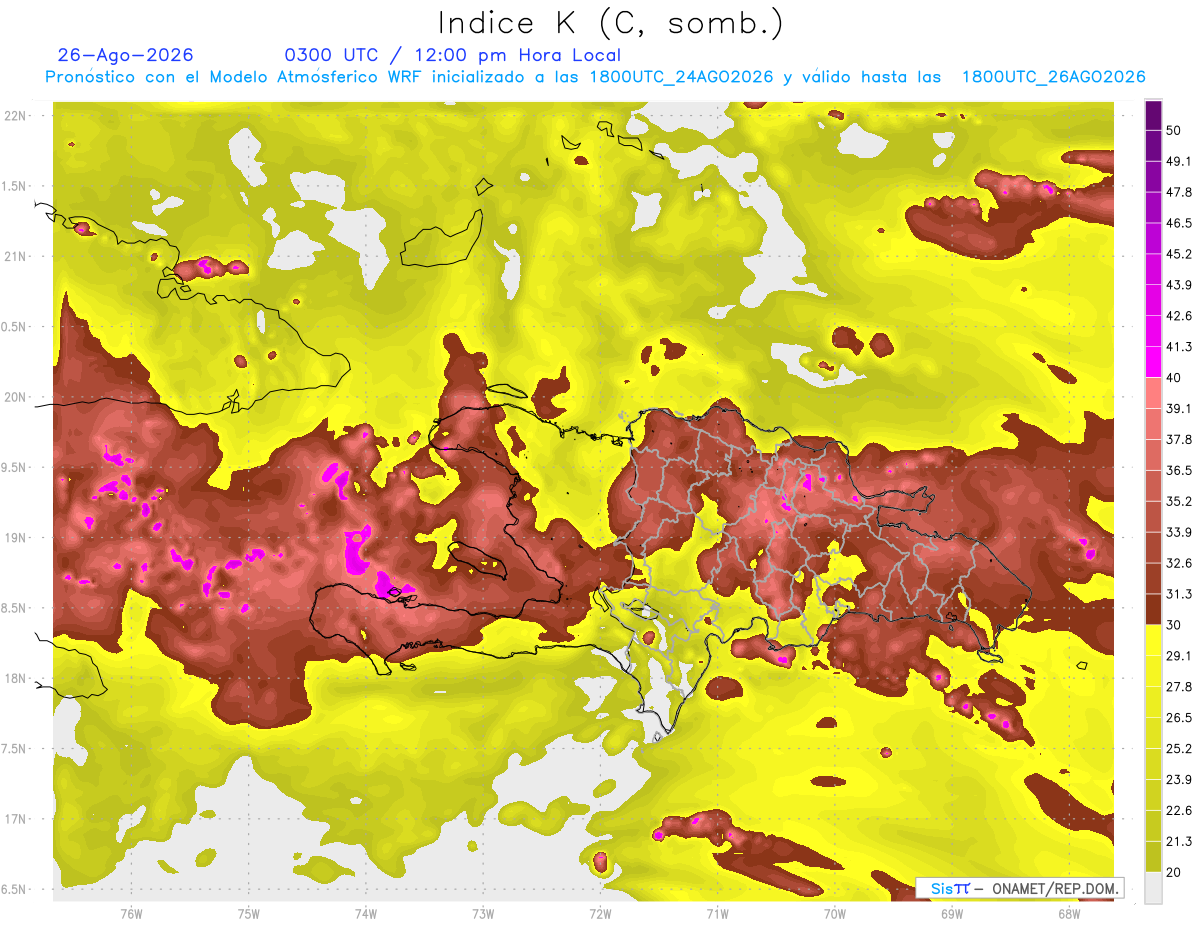Image resolution: width=1200 pixels, height=927 pixels.
Task: Click the "68W" longitude label
Action: (1068, 912)
